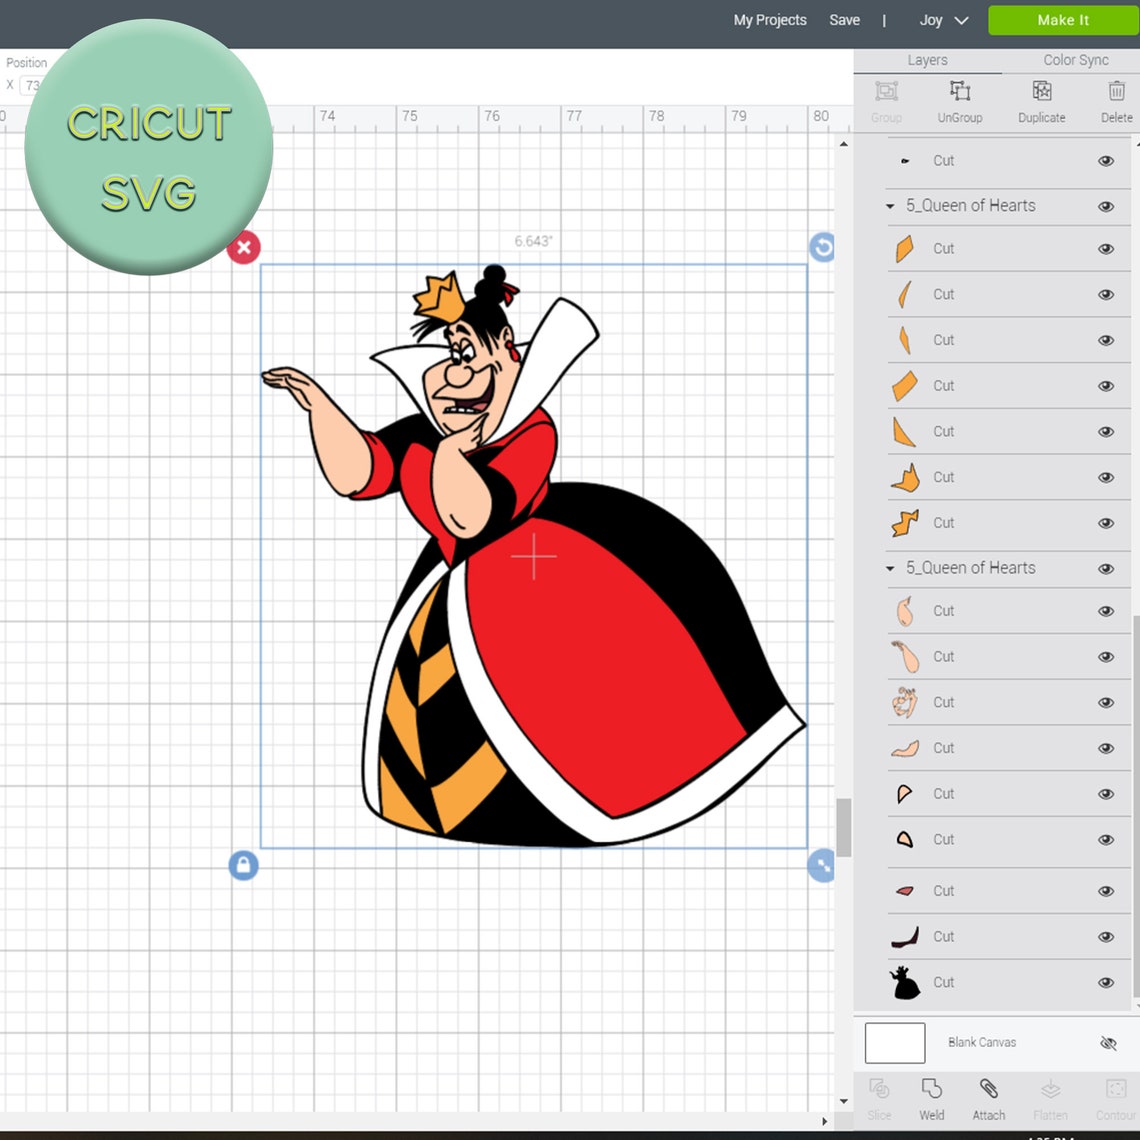Click Save in the top bar
Screen dimensions: 1140x1140
pos(845,20)
